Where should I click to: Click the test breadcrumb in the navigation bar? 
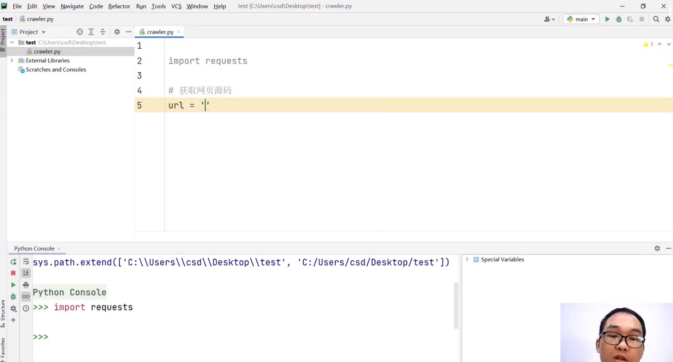[x=8, y=19]
